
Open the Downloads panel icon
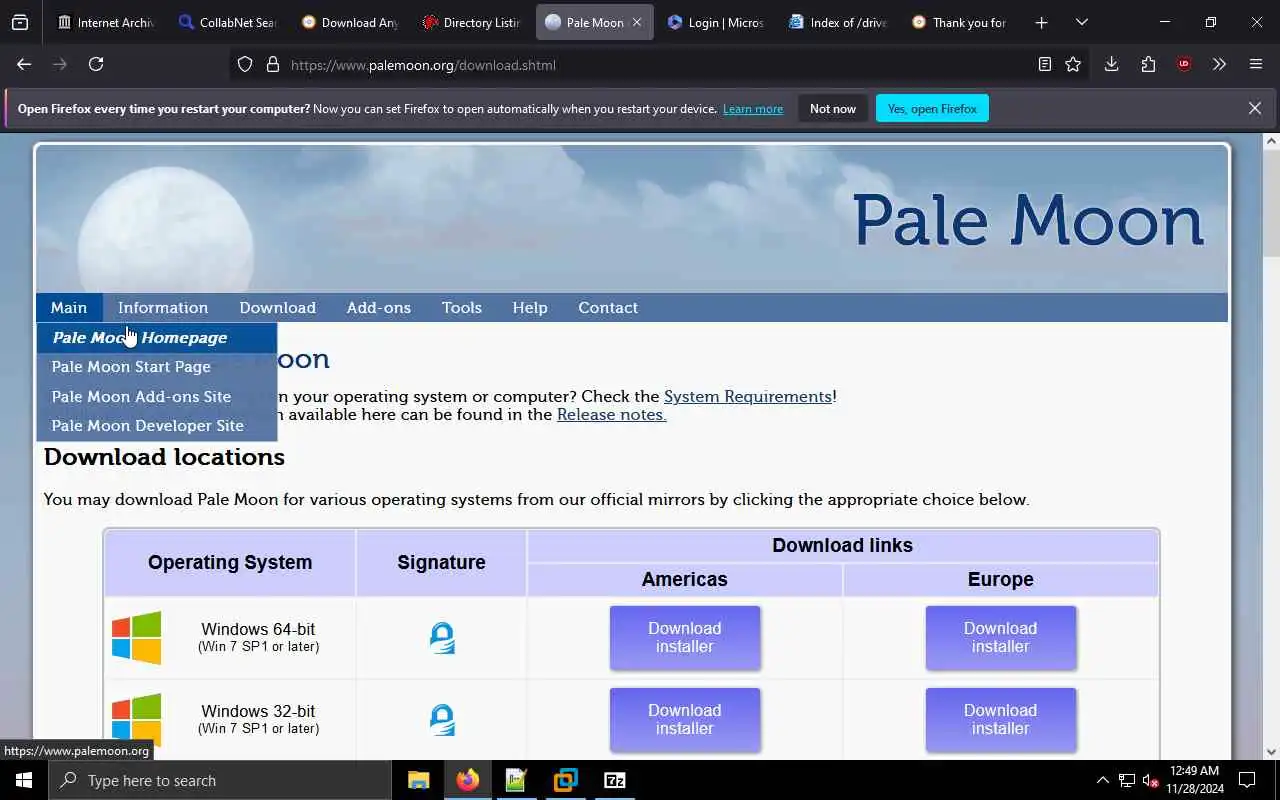(1111, 64)
